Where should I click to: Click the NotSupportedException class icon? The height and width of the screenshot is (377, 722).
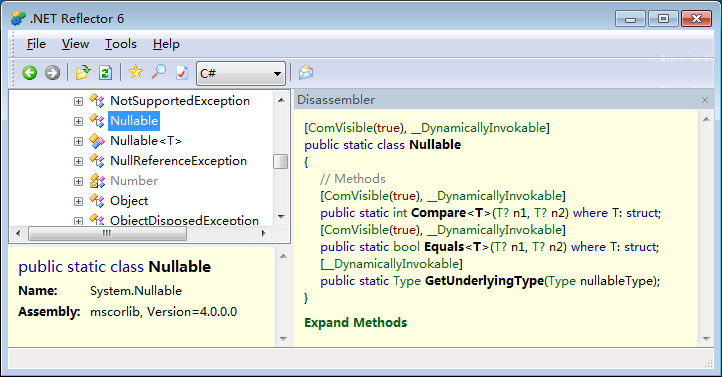coord(97,100)
